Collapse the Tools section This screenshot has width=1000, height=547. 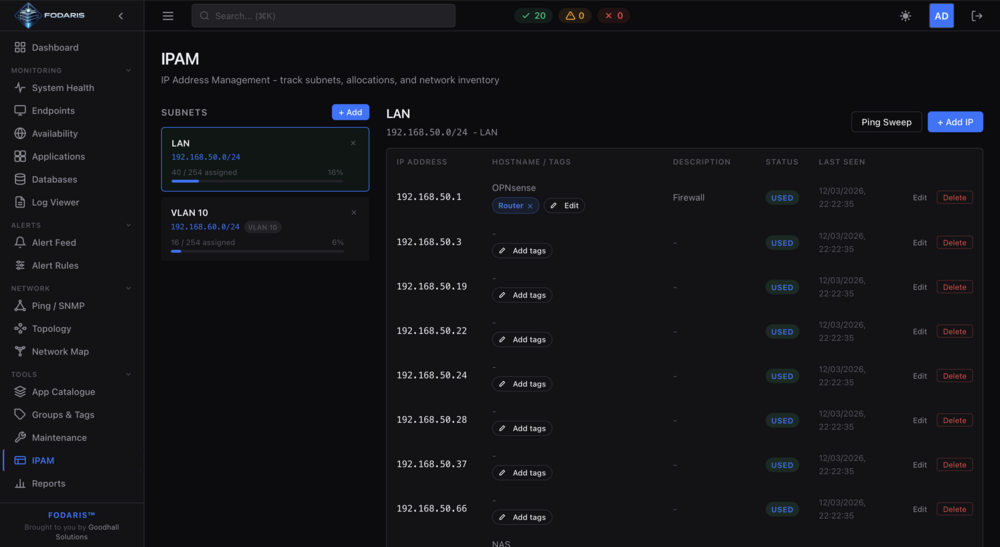128,374
